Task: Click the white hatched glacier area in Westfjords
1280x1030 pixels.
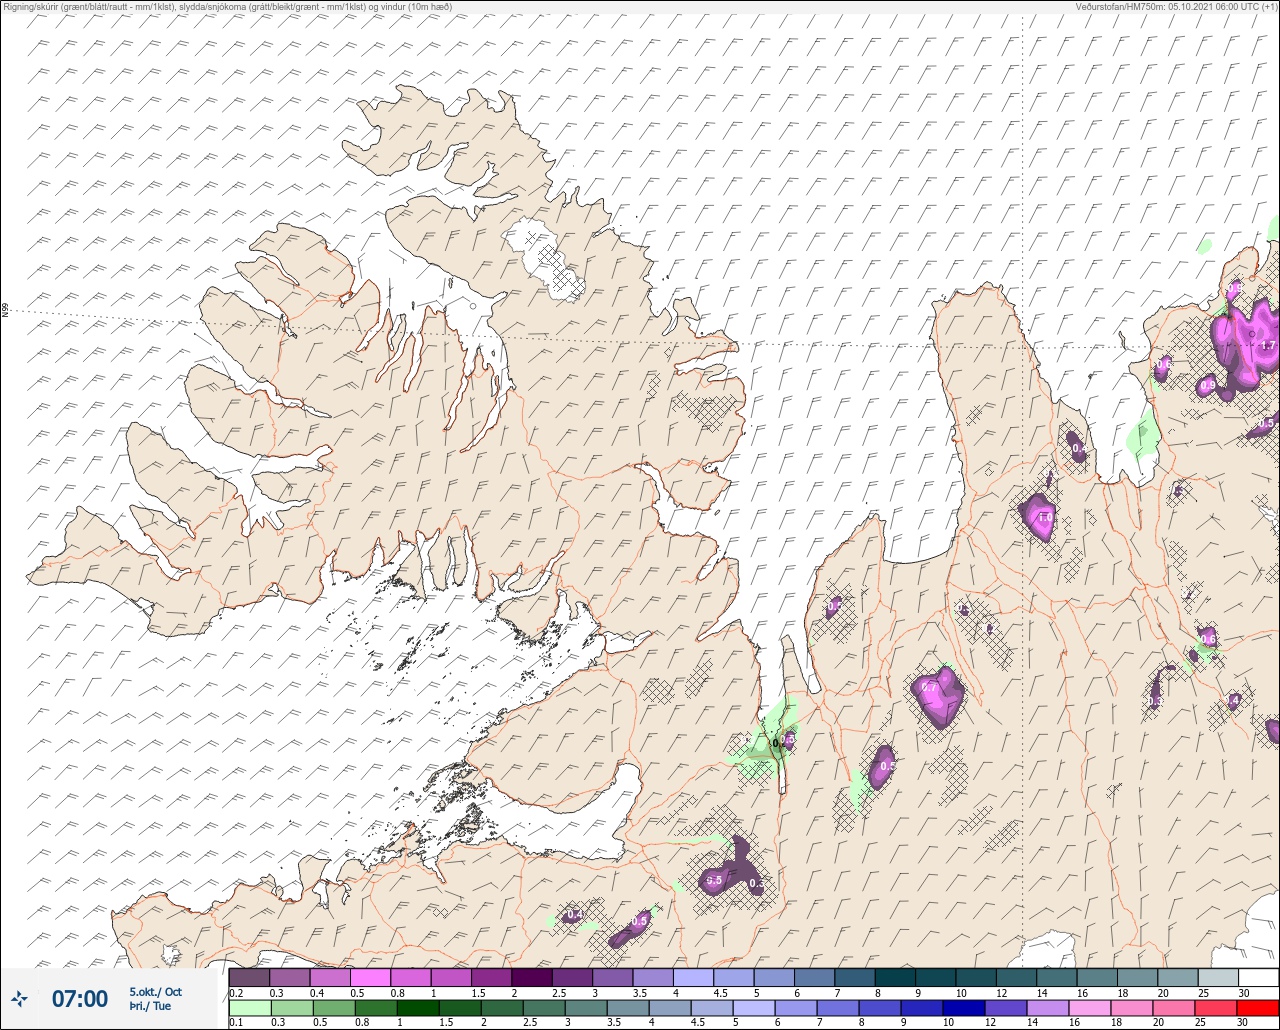Action: point(545,260)
